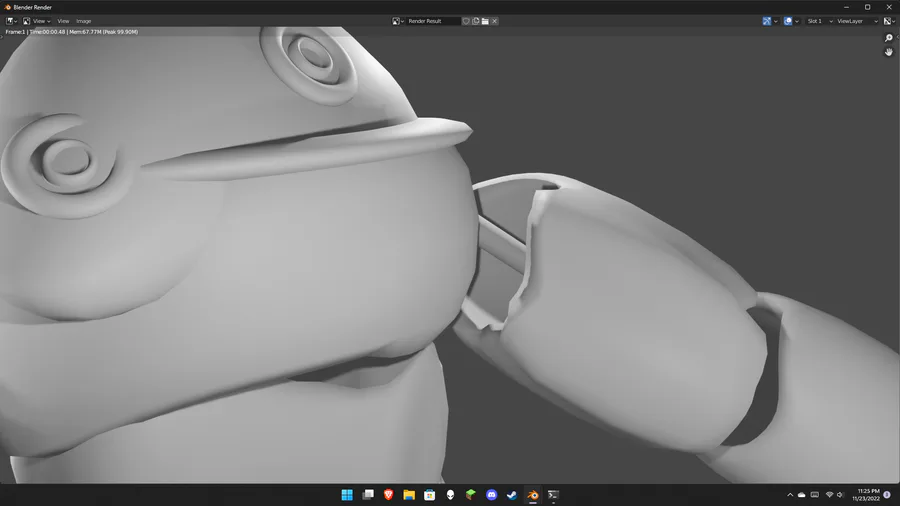This screenshot has width=900, height=506.
Task: Expand the gizmo options arrow
Action: (776, 21)
